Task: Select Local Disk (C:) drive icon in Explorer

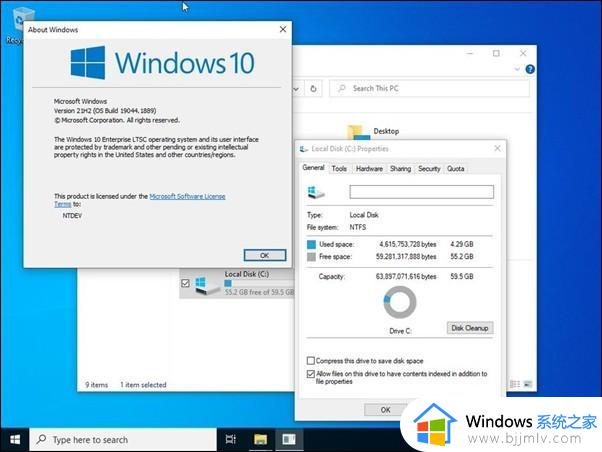Action: 208,285
